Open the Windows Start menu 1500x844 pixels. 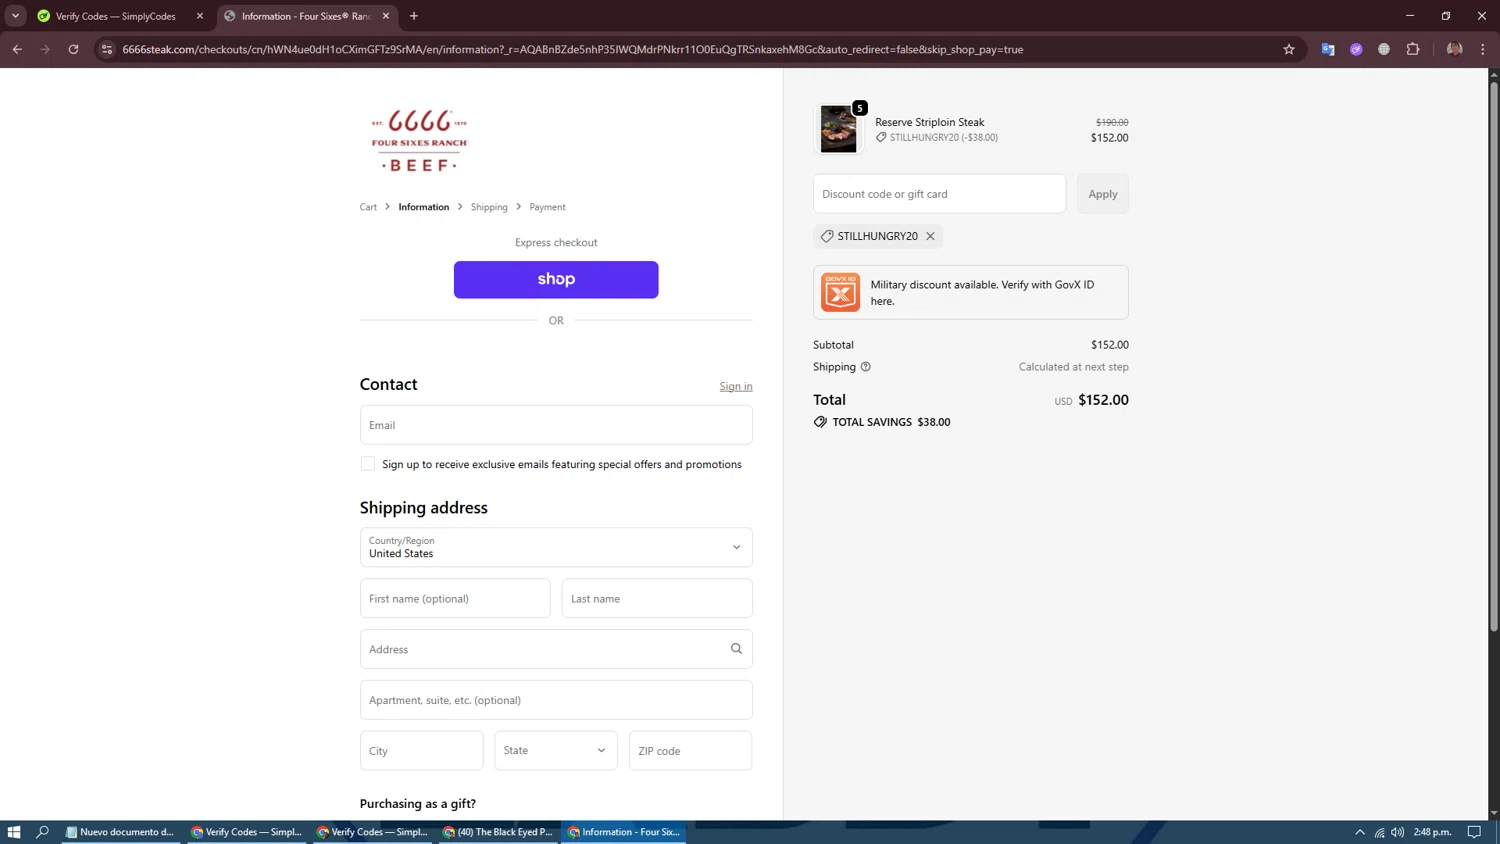14,832
